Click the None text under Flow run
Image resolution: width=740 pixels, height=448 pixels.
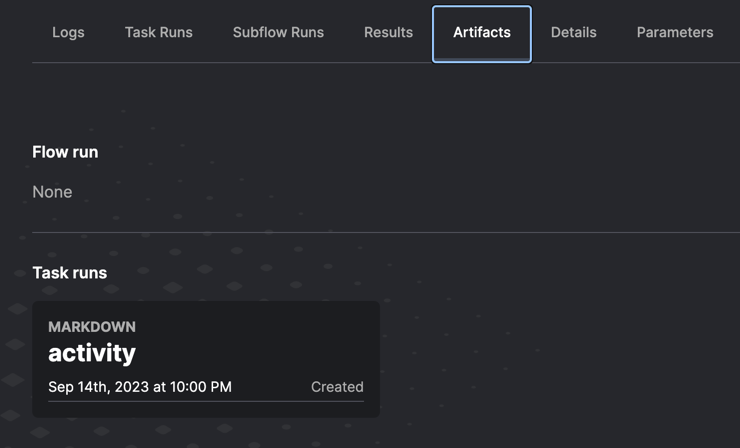coord(52,192)
